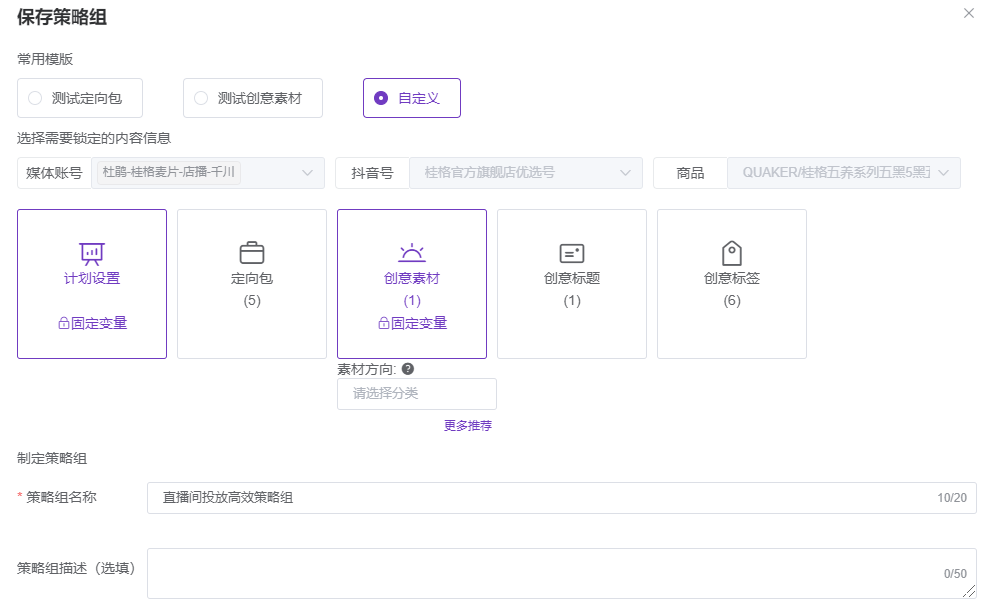Click lock icon under 计划设置
Viewport: 996px width, 606px height.
[64, 323]
